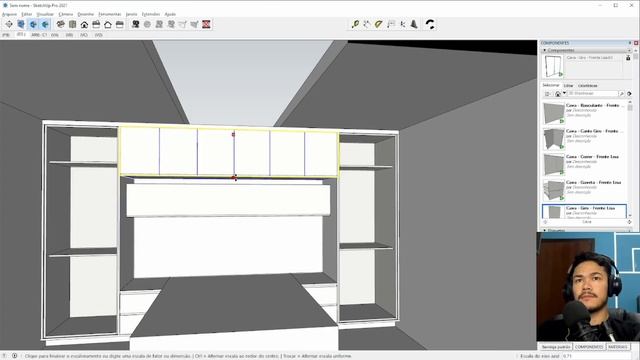Image resolution: width=640 pixels, height=360 pixels.
Task: Click the details arrow beside search
Action: pos(629,94)
